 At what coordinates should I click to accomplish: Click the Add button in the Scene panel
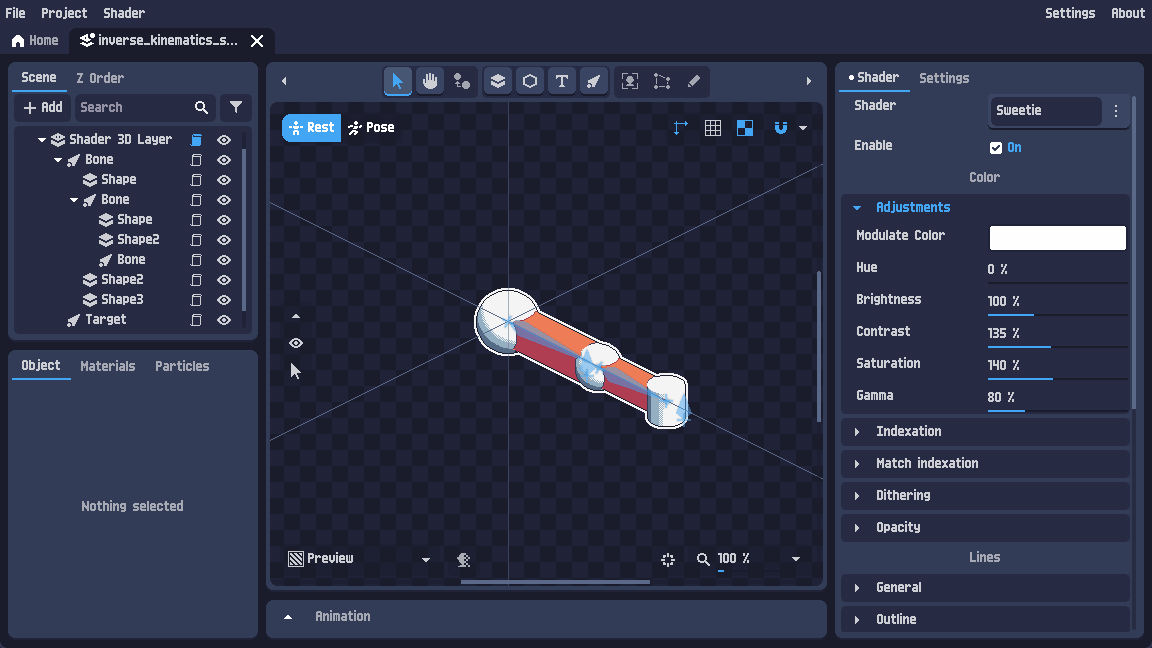click(41, 107)
